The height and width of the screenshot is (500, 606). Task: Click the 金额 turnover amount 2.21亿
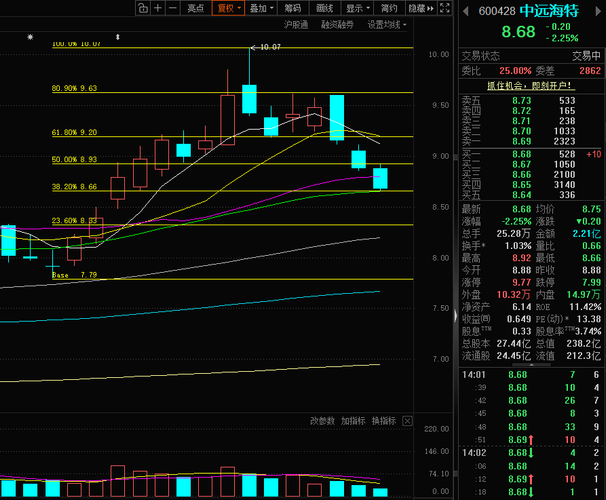(587, 234)
